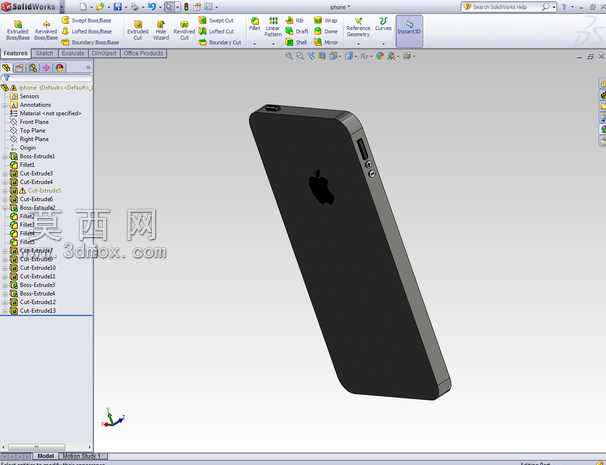Select the Draft tool
Image resolution: width=606 pixels, height=465 pixels.
point(297,31)
